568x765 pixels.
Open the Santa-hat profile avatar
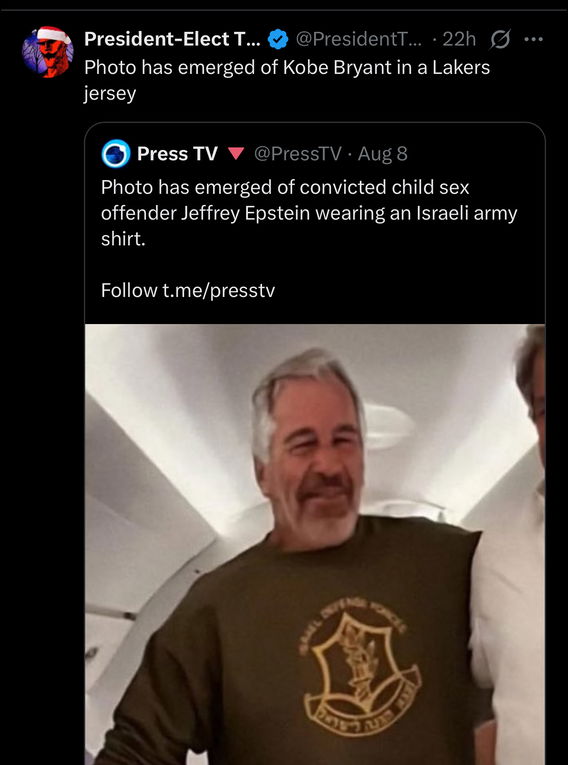[48, 52]
